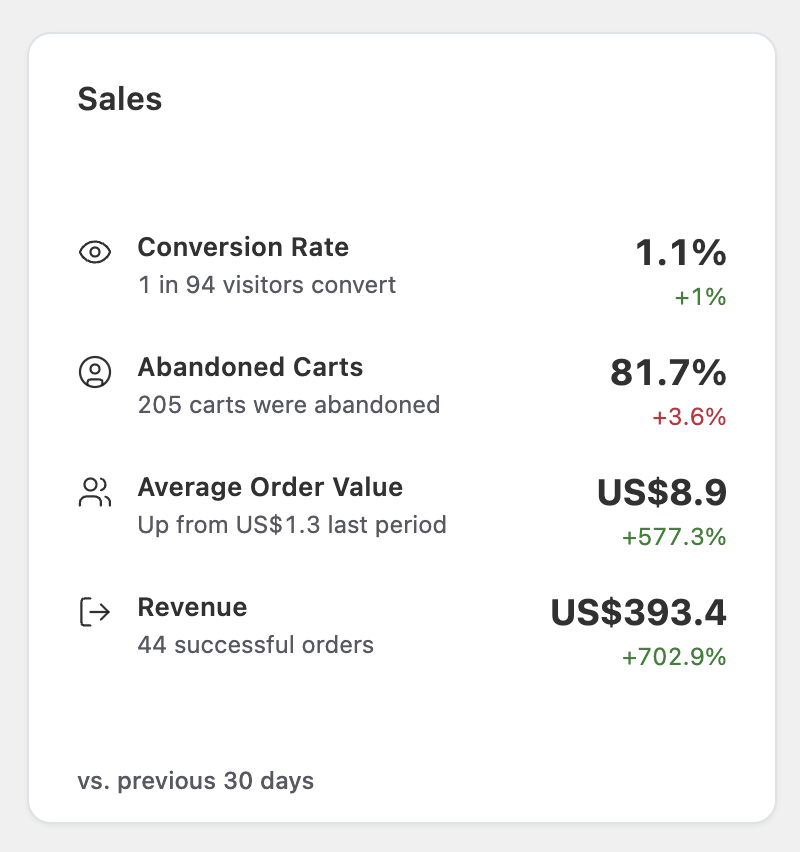Viewport: 800px width, 852px height.
Task: Click the Sales card heading
Action: pos(119,99)
